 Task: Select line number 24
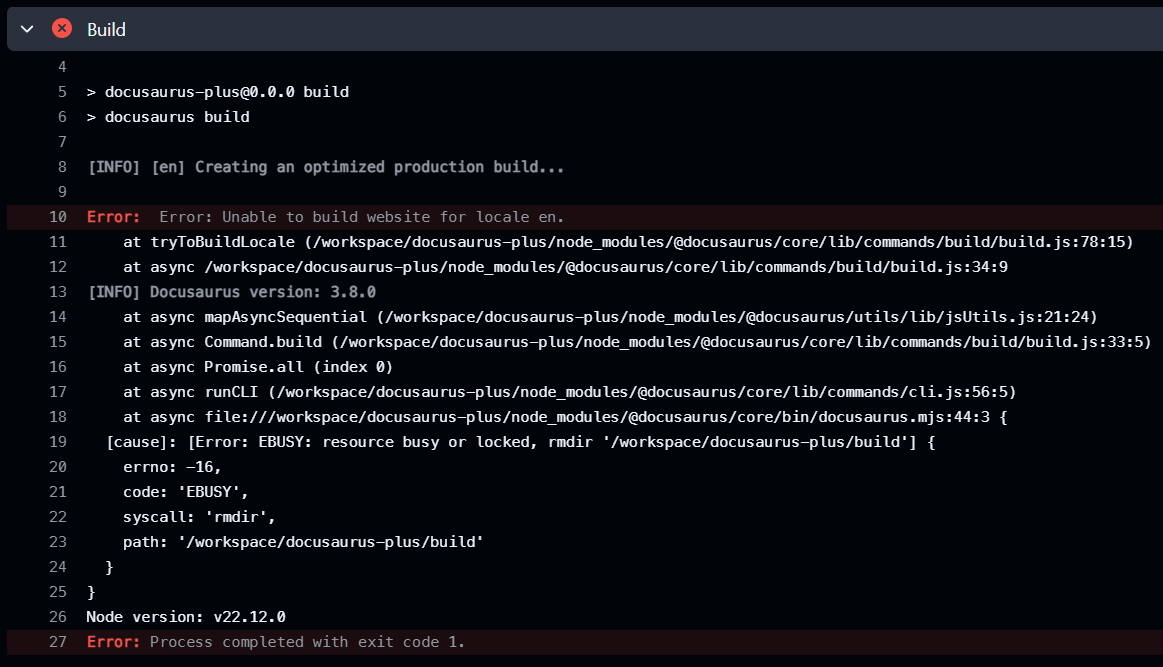[x=58, y=567]
